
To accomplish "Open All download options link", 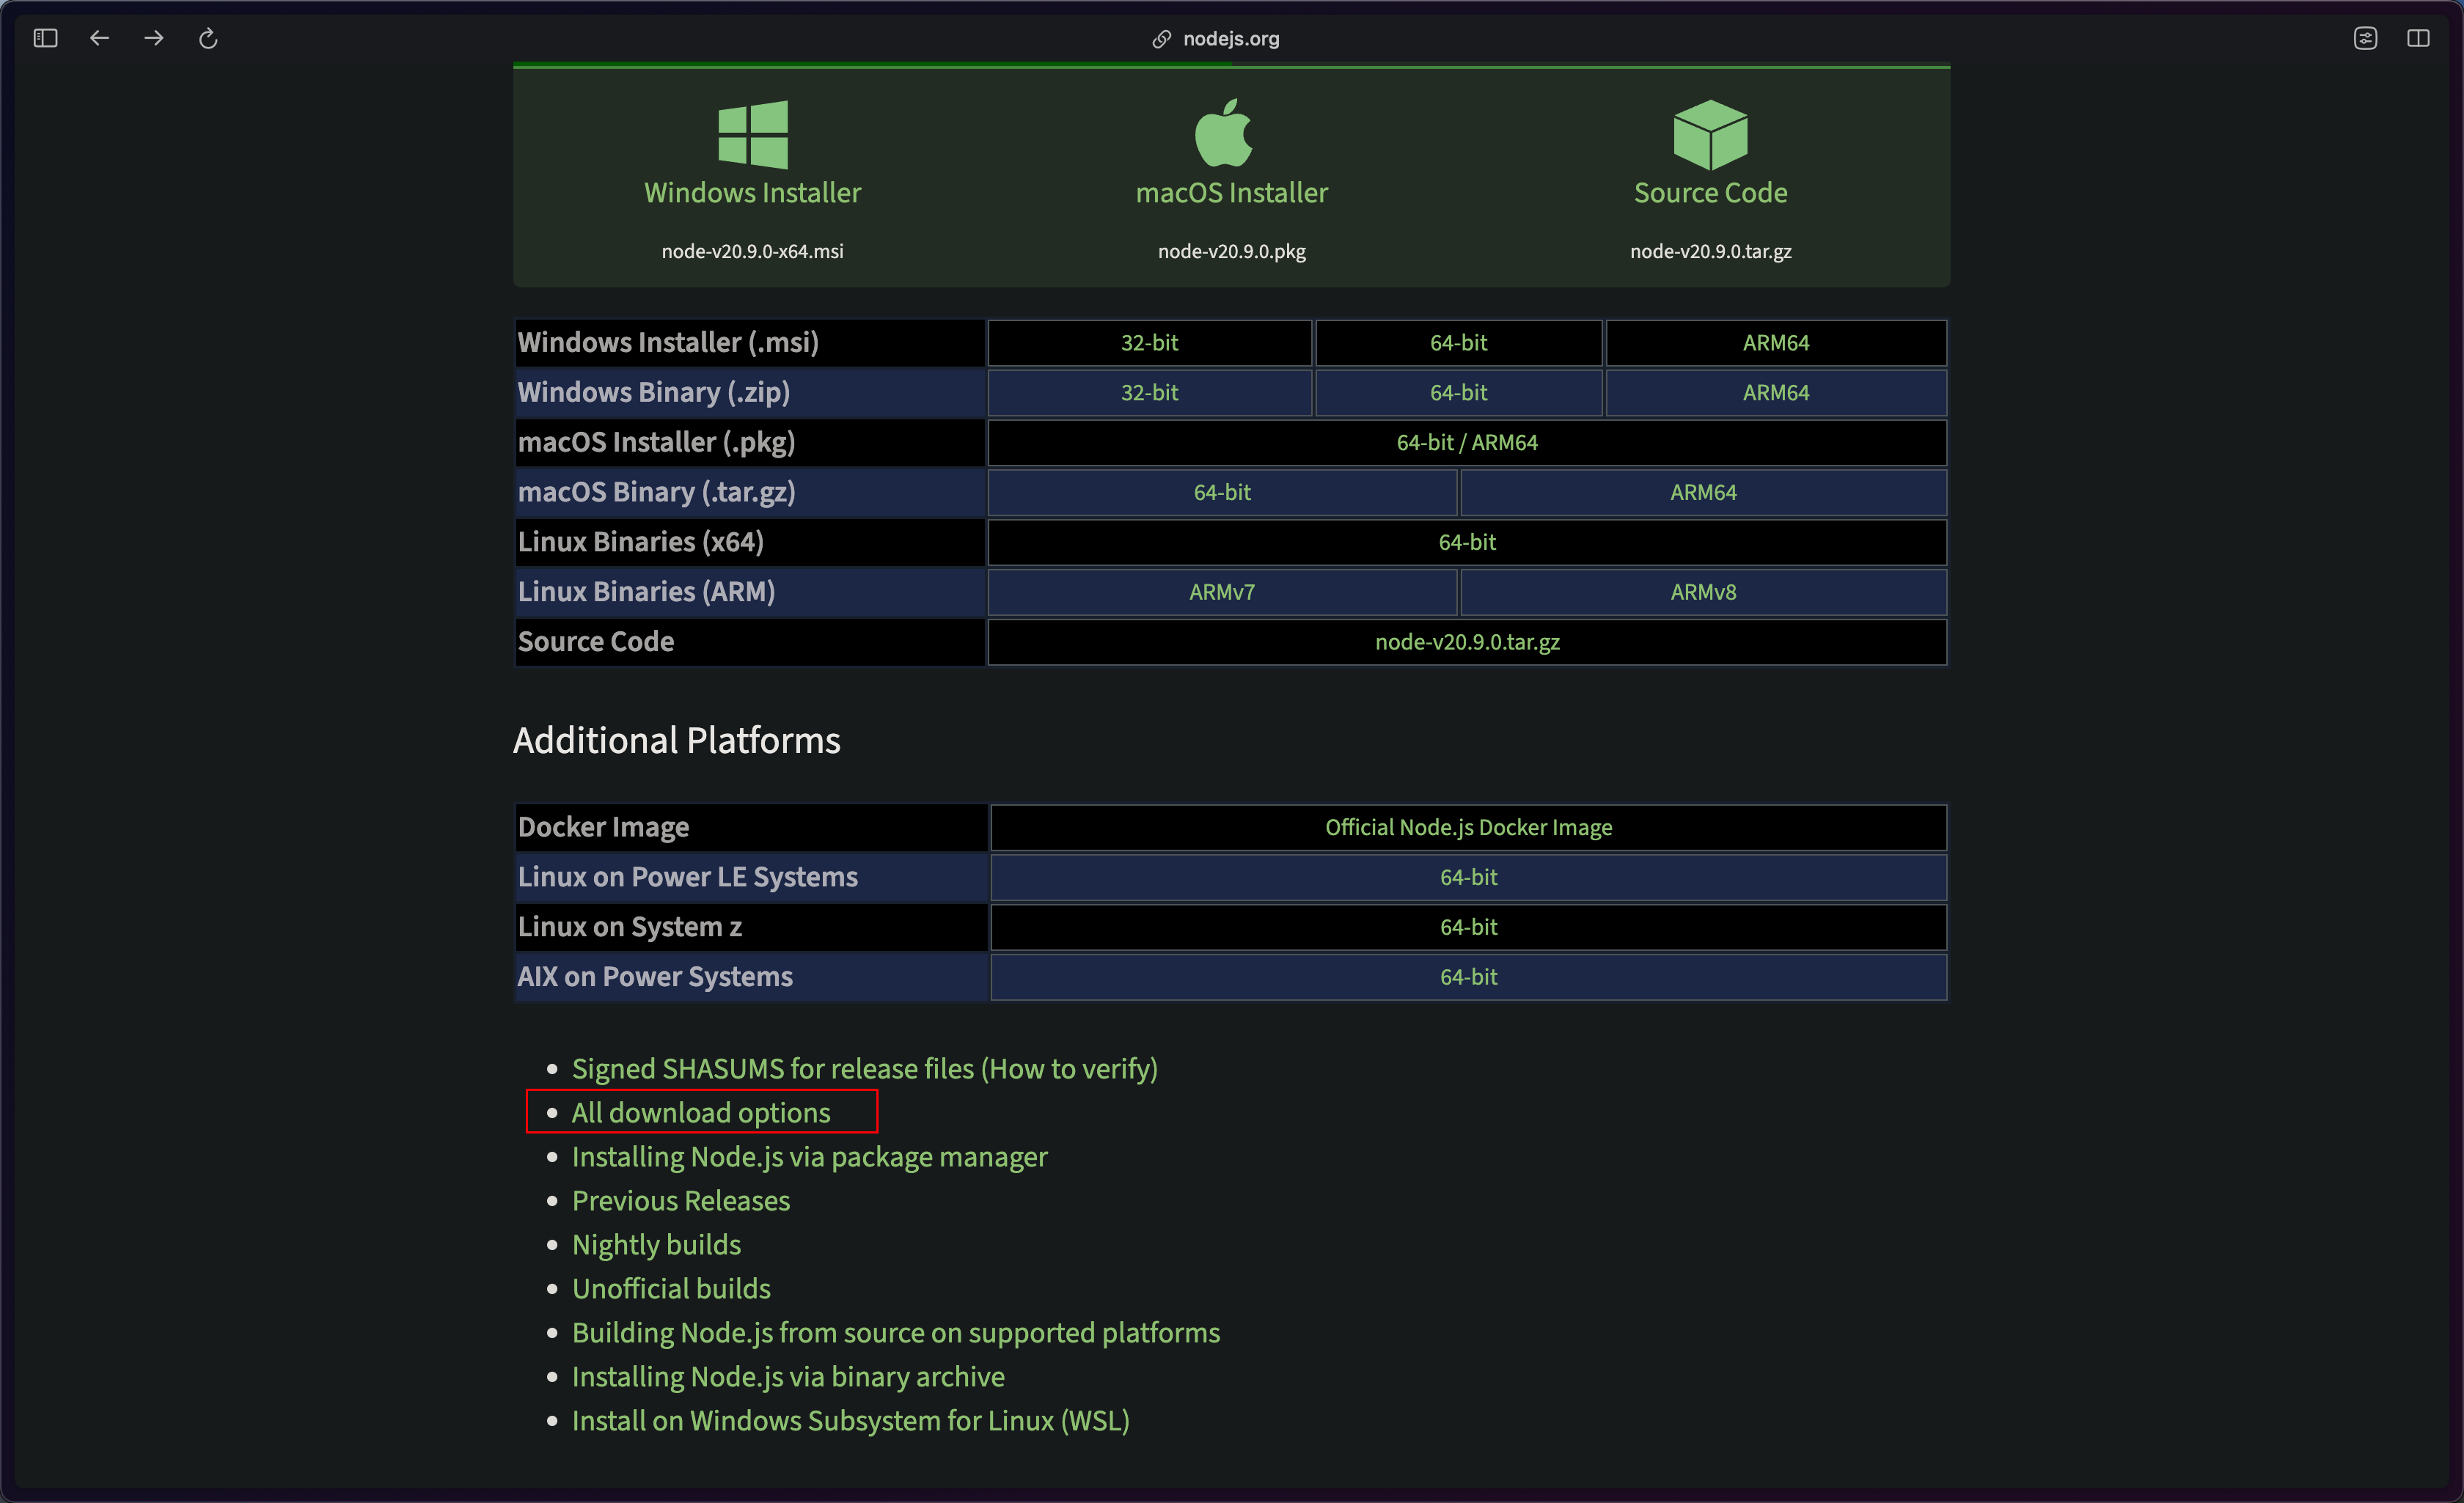I will pos(700,1112).
